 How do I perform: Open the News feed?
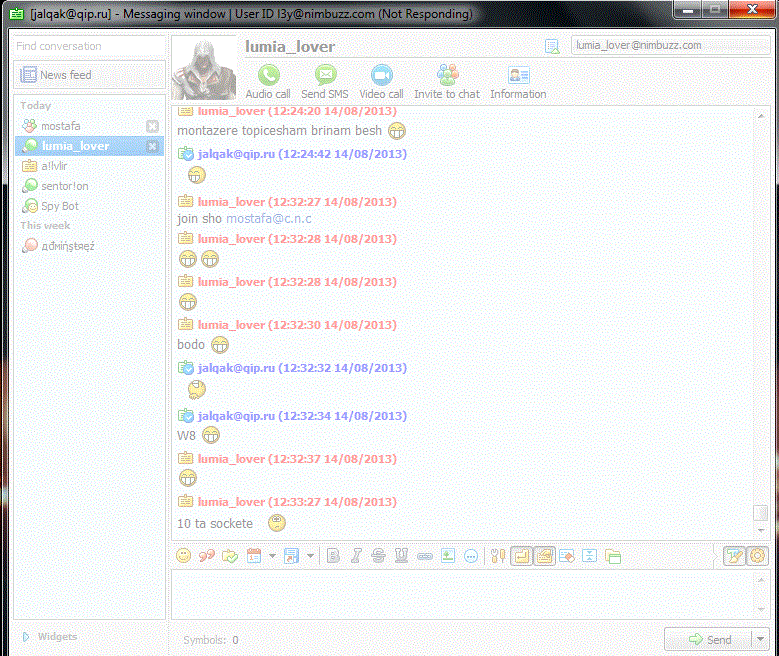point(89,75)
